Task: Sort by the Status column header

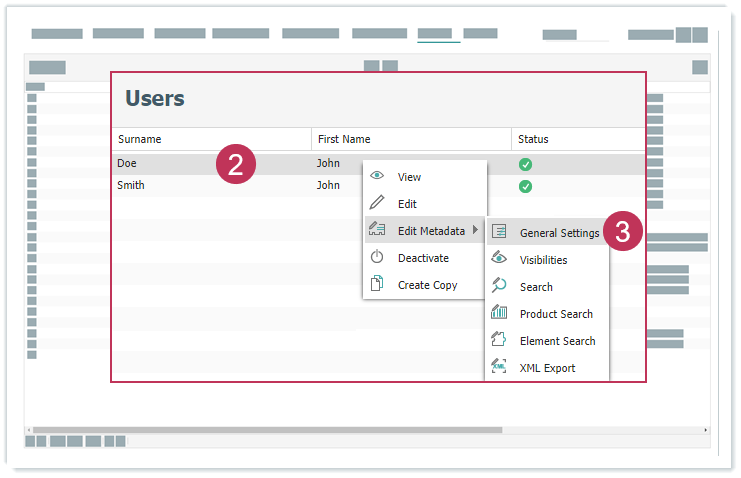Action: click(533, 139)
